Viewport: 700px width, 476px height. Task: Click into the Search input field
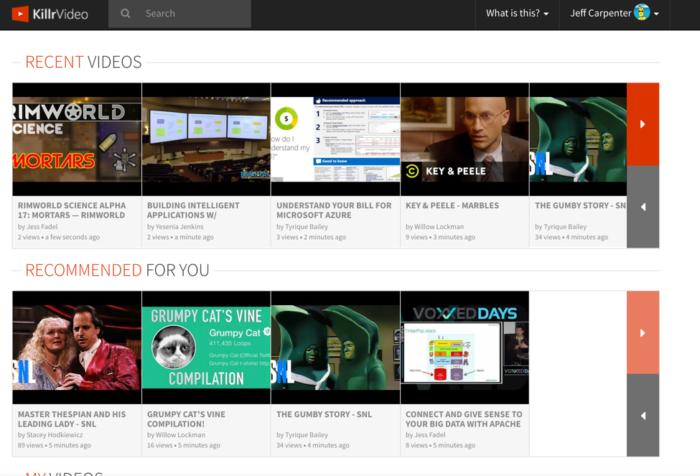point(179,14)
